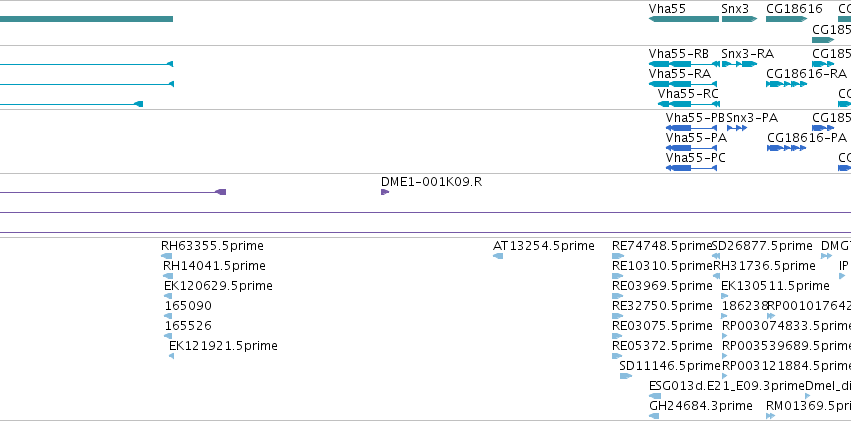
Task: Click the CG18616-RA transcript glyph
Action: click(786, 84)
